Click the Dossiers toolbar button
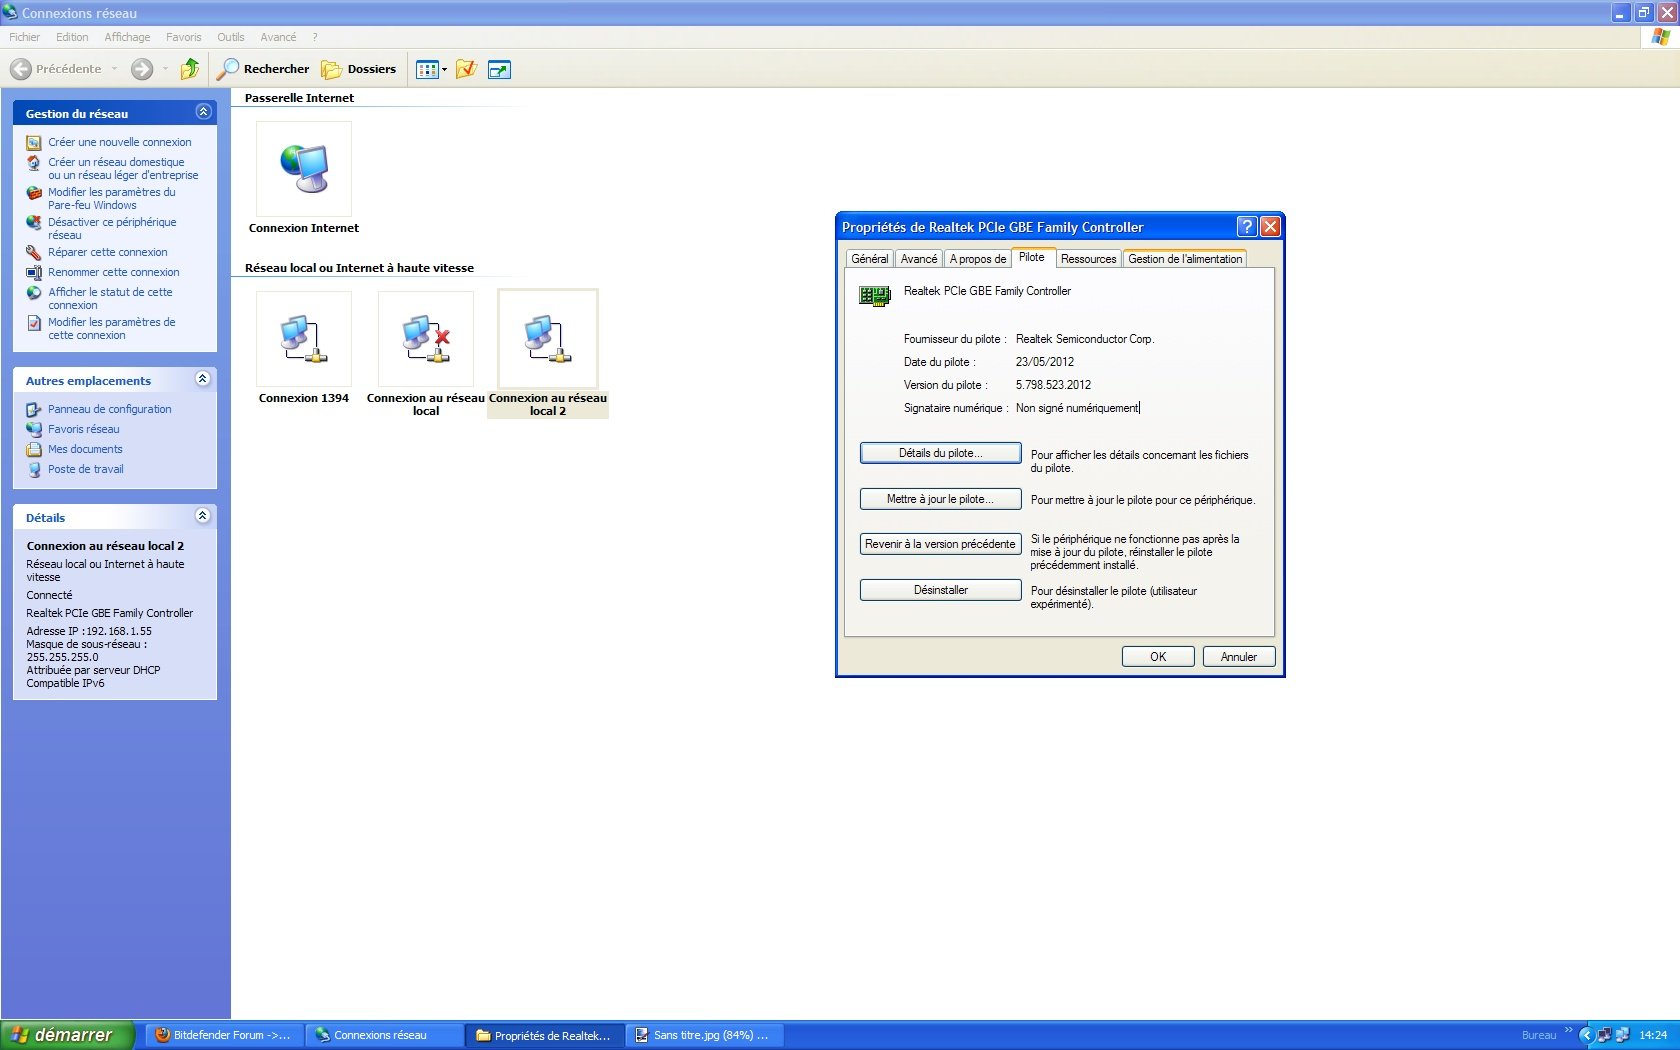This screenshot has width=1680, height=1050. click(359, 69)
